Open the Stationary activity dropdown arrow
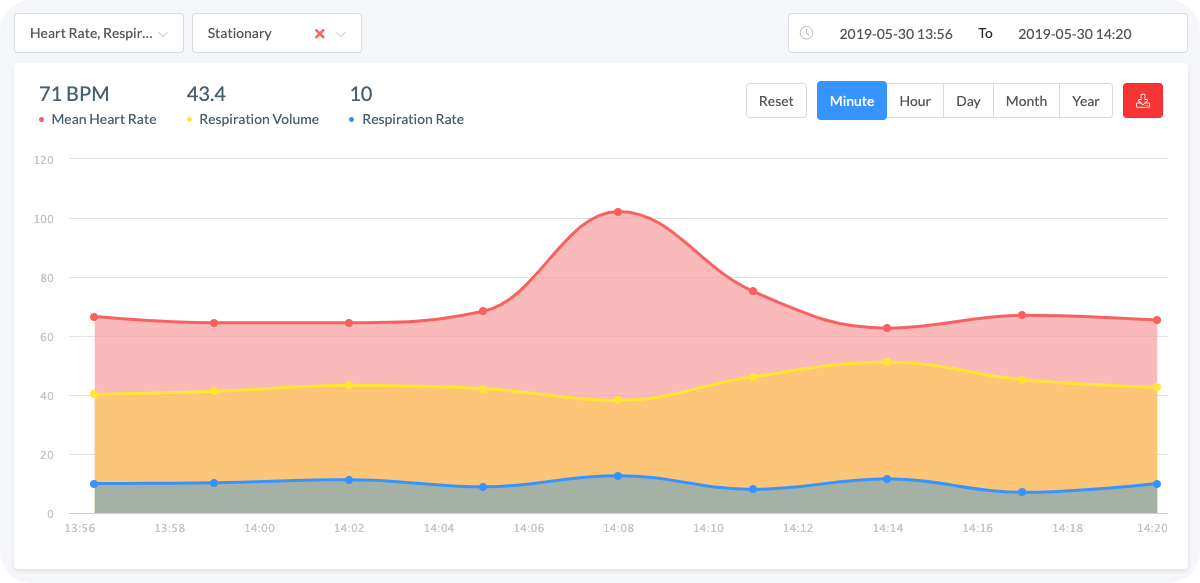This screenshot has width=1200, height=583. coord(341,34)
